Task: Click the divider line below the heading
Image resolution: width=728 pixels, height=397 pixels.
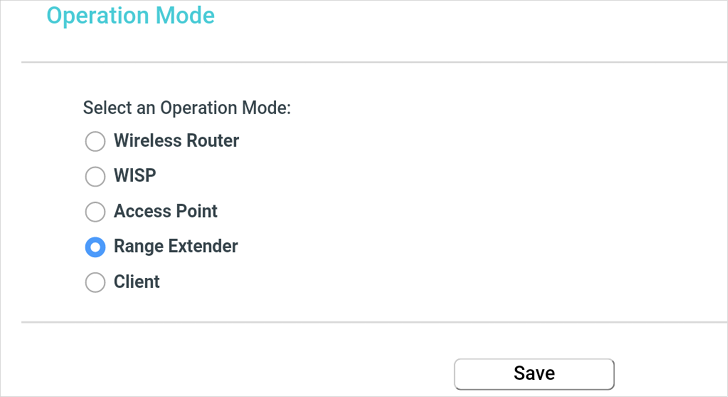Action: coord(374,62)
